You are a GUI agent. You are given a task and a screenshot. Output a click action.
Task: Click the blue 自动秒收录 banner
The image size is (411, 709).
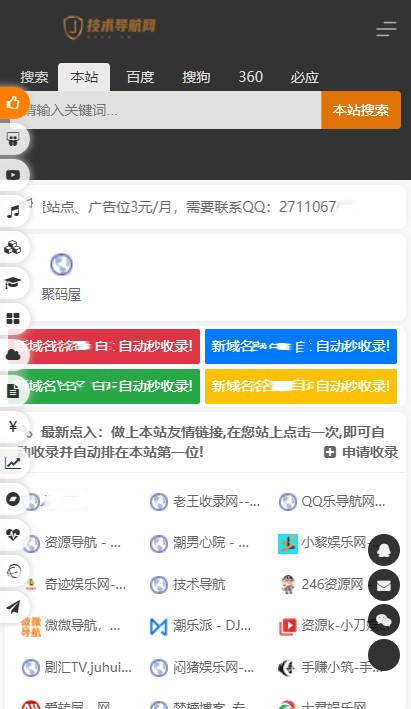click(x=301, y=346)
